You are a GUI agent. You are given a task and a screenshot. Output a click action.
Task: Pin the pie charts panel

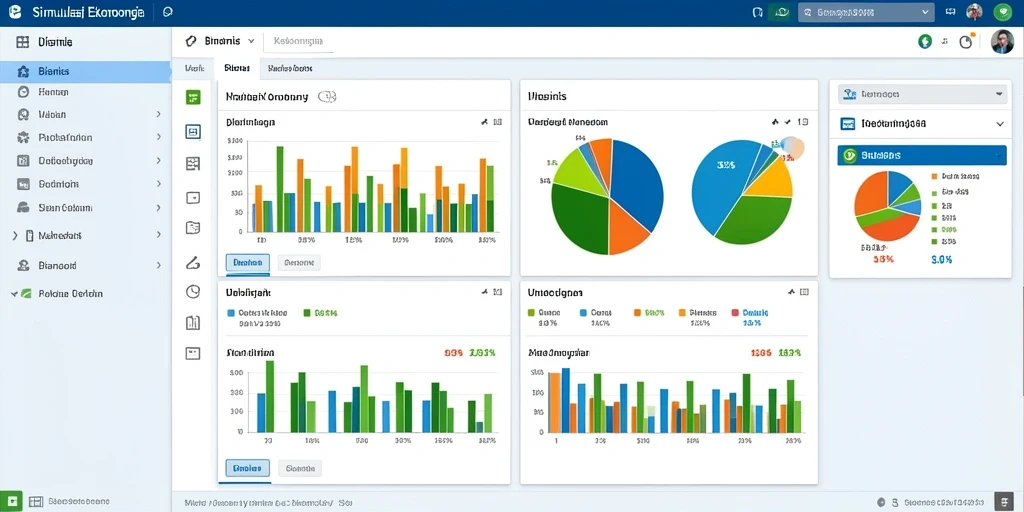pos(775,121)
